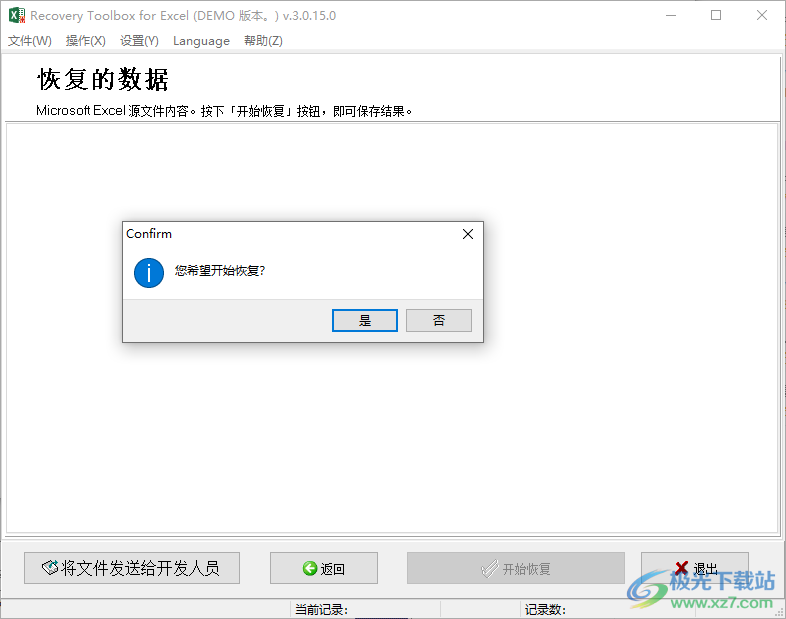Screen dimensions: 786x619
Task: Click the 恢复的数据 heading
Action: pyautogui.click(x=103, y=79)
